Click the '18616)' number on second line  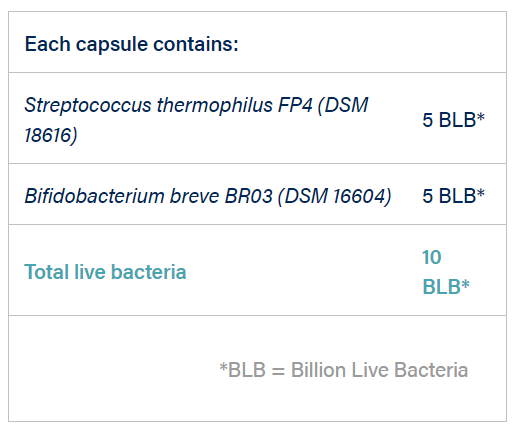[x=51, y=135]
